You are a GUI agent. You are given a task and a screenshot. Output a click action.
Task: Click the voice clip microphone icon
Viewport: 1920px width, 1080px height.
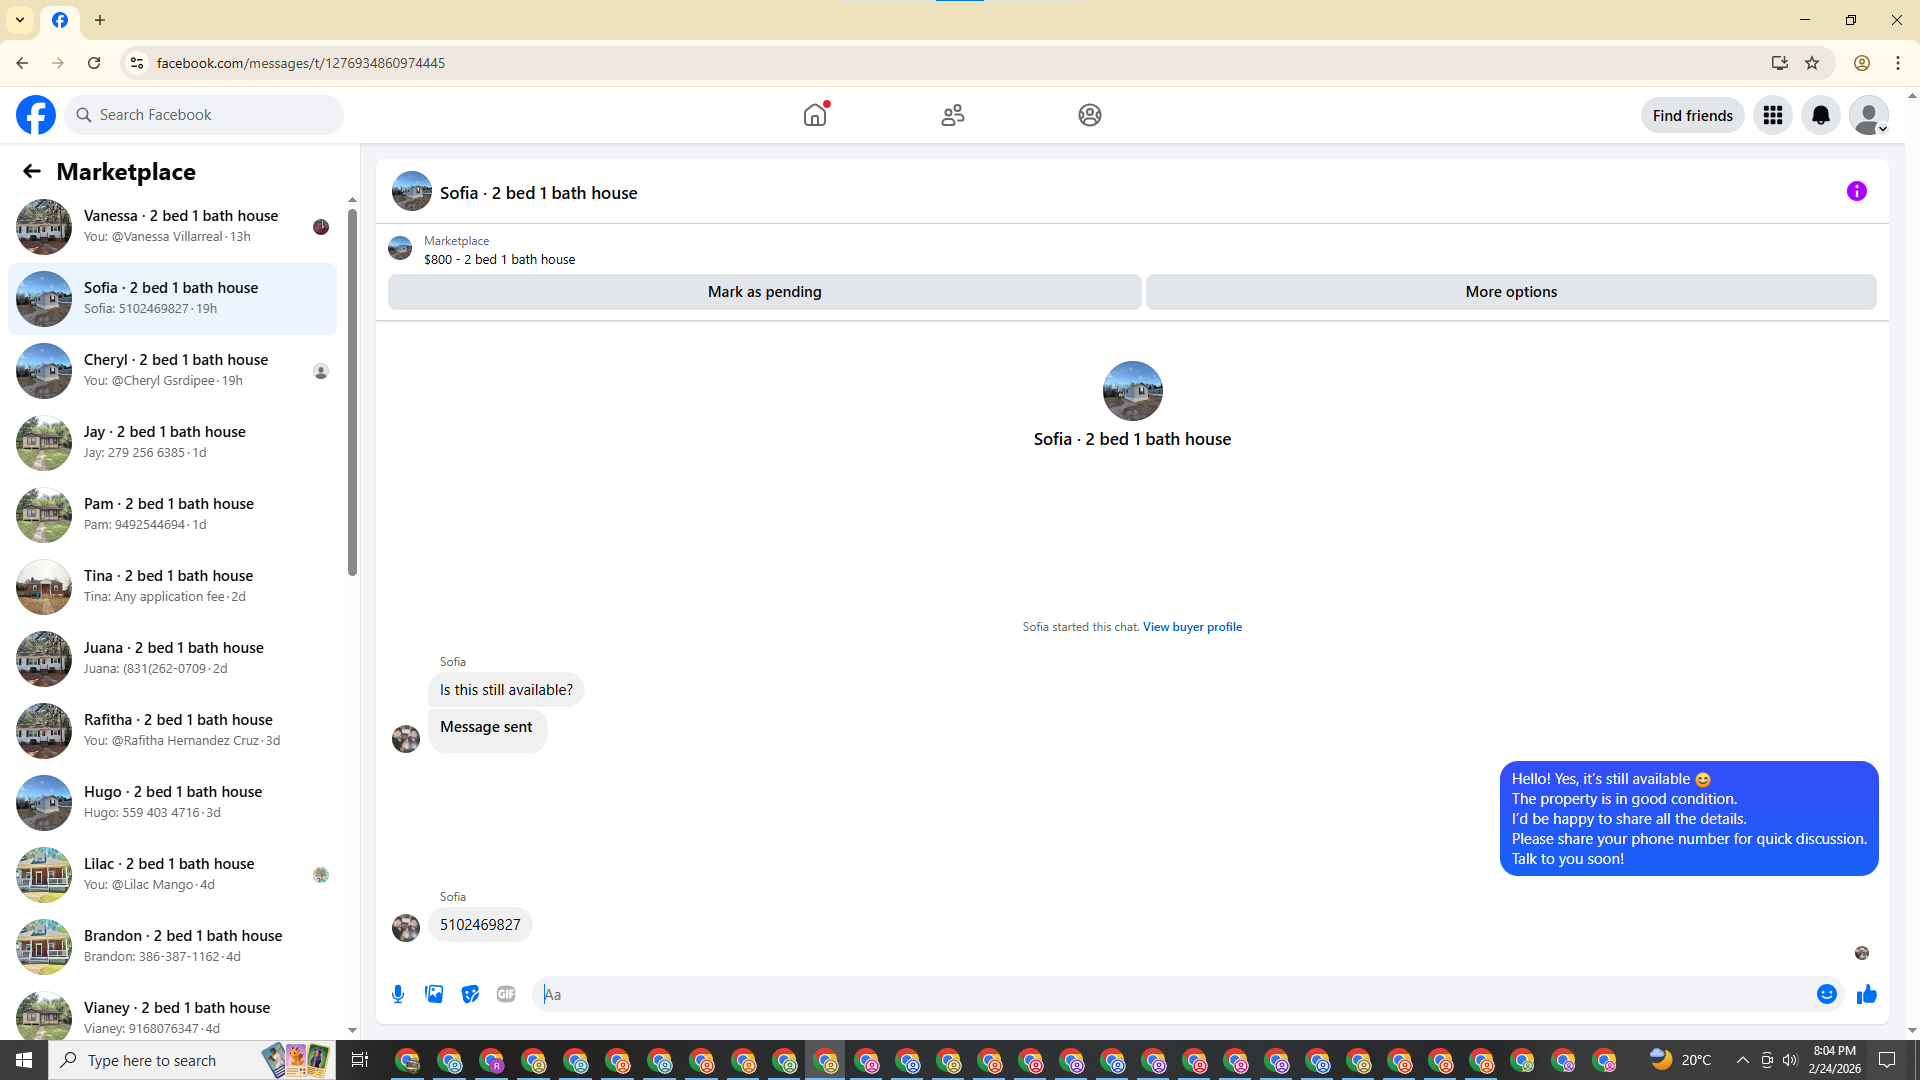click(398, 994)
